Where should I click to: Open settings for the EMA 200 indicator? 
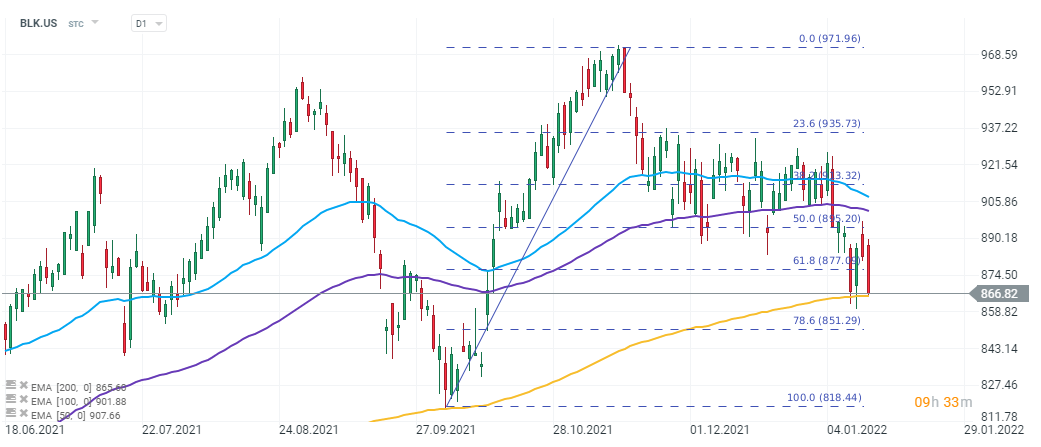pos(9,385)
